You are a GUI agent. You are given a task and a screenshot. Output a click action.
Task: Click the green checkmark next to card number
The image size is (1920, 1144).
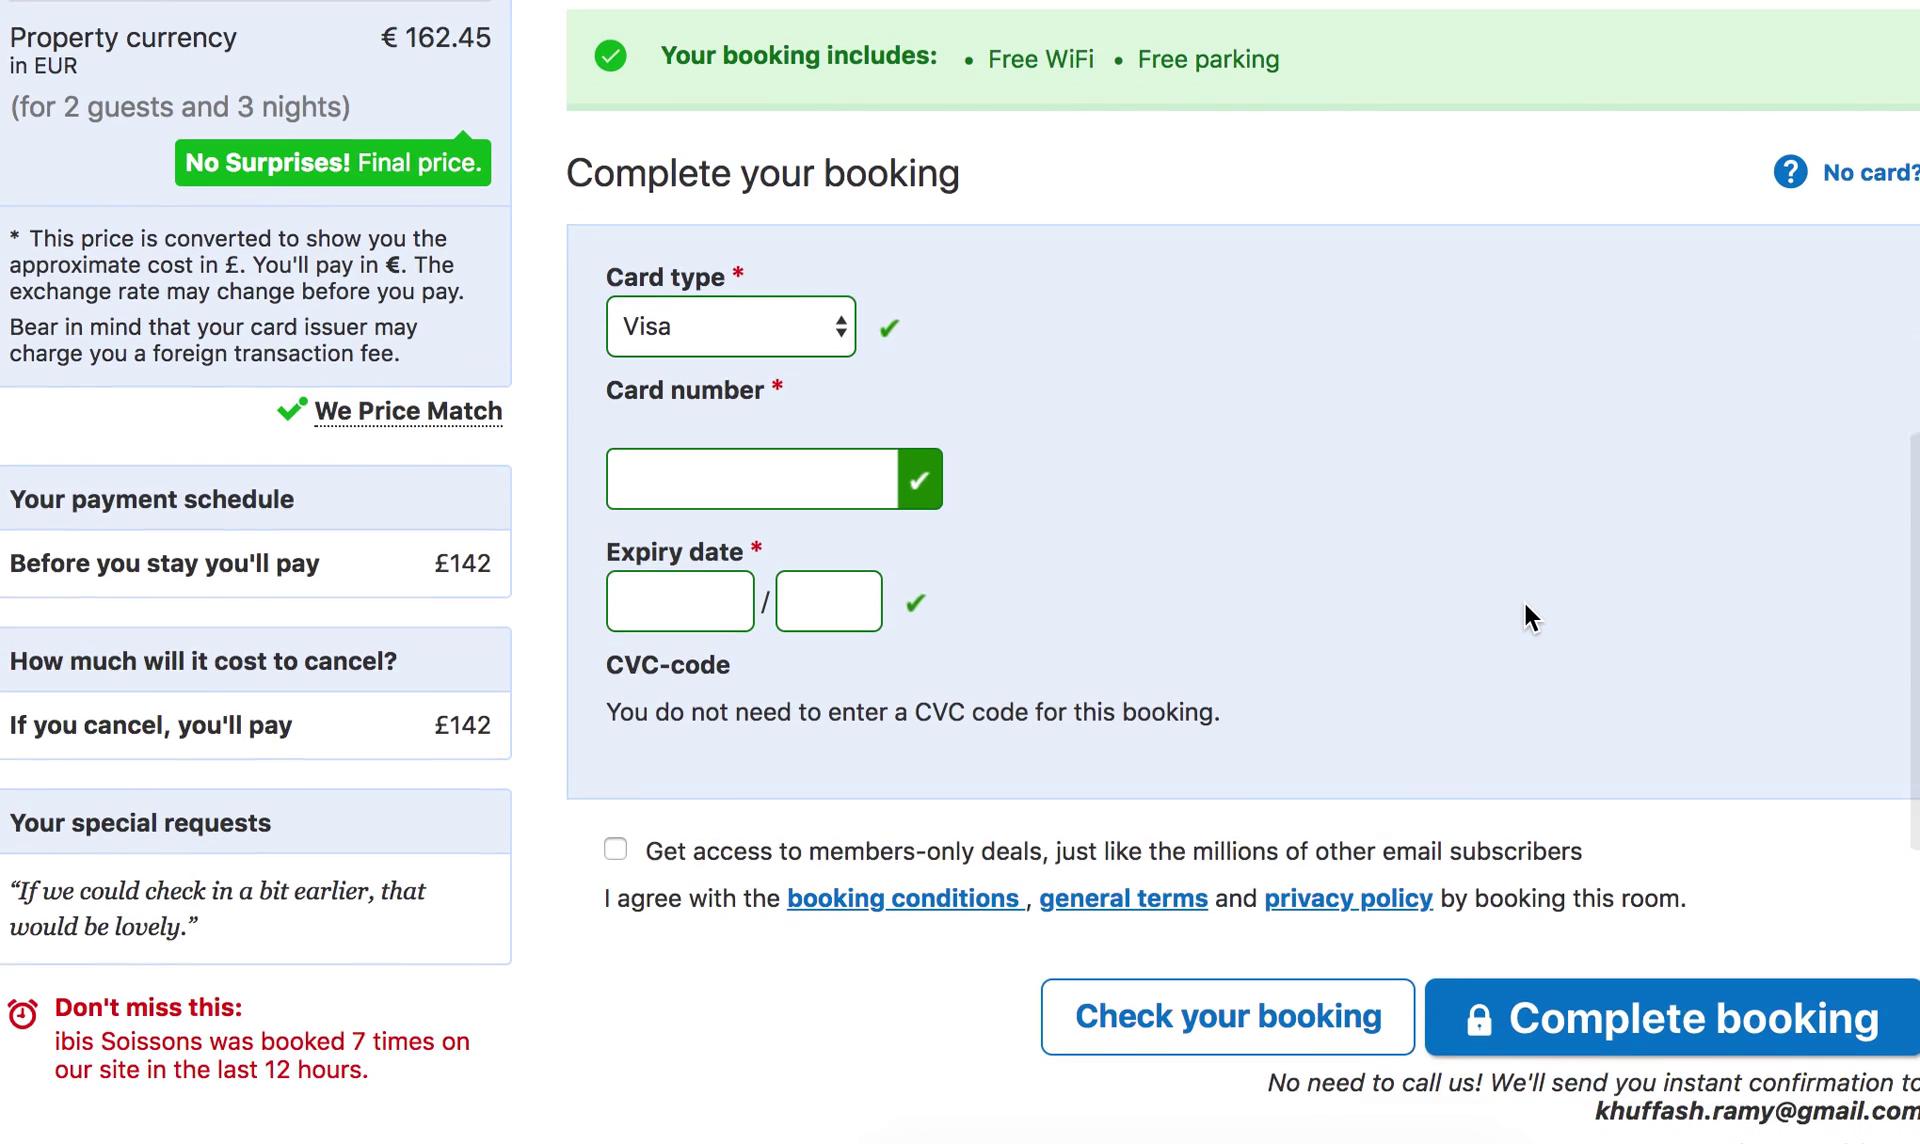click(x=921, y=478)
